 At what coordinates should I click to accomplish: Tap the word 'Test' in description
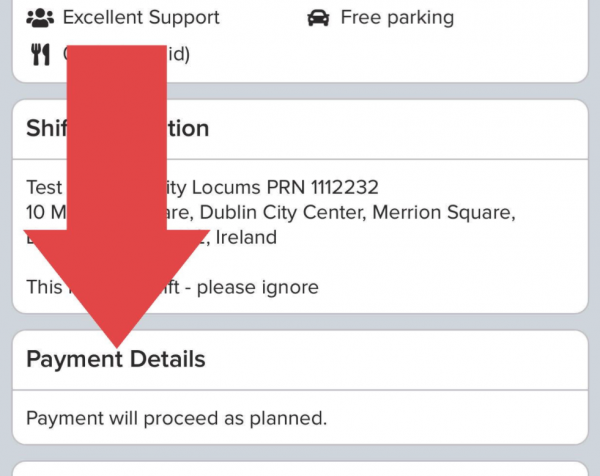click(x=44, y=187)
